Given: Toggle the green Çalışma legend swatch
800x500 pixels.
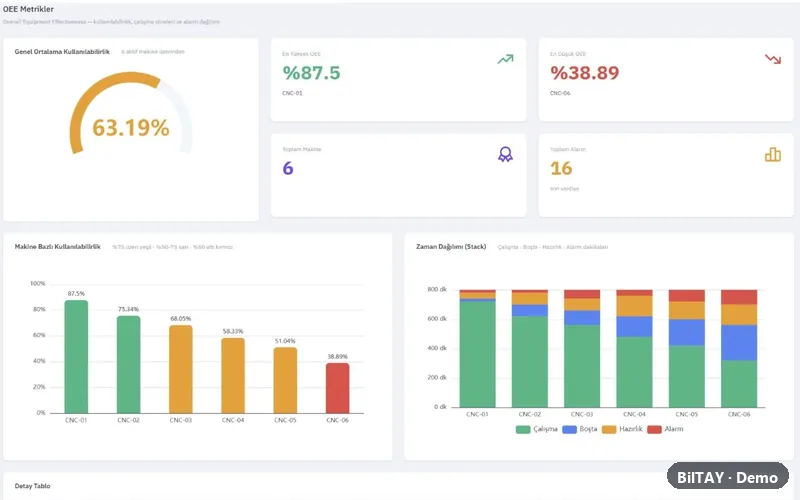Looking at the screenshot, I should click(523, 430).
